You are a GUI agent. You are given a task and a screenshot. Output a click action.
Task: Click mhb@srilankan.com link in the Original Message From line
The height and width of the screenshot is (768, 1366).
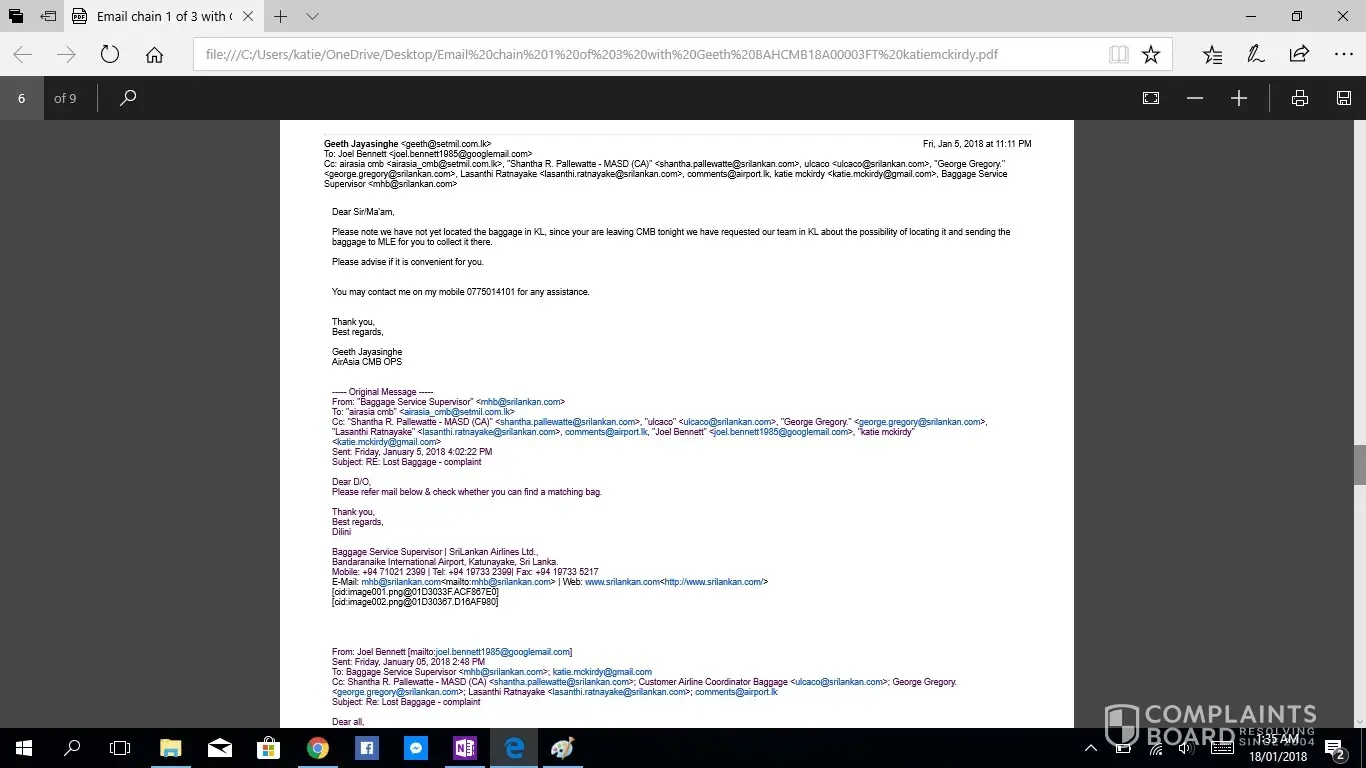tap(522, 402)
